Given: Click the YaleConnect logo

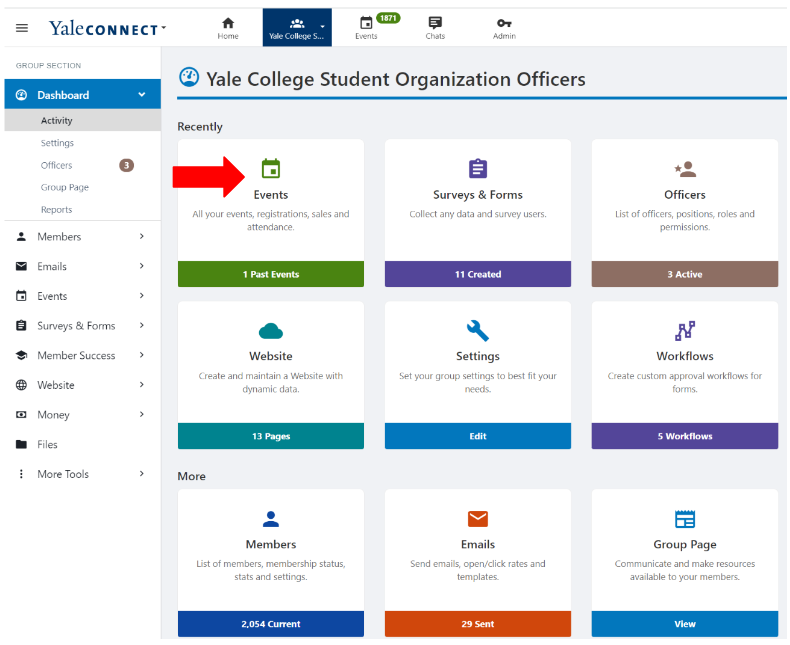Looking at the screenshot, I should pos(103,28).
